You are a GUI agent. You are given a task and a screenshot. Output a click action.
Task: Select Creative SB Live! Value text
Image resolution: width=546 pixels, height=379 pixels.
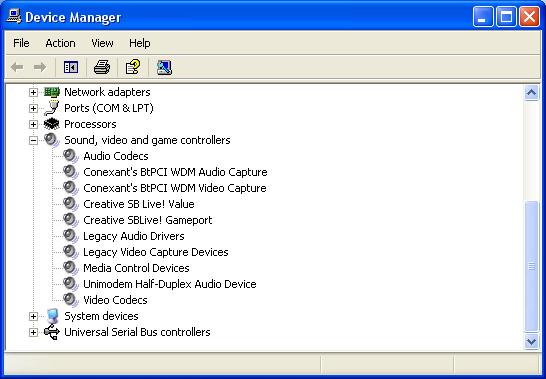coord(139,204)
